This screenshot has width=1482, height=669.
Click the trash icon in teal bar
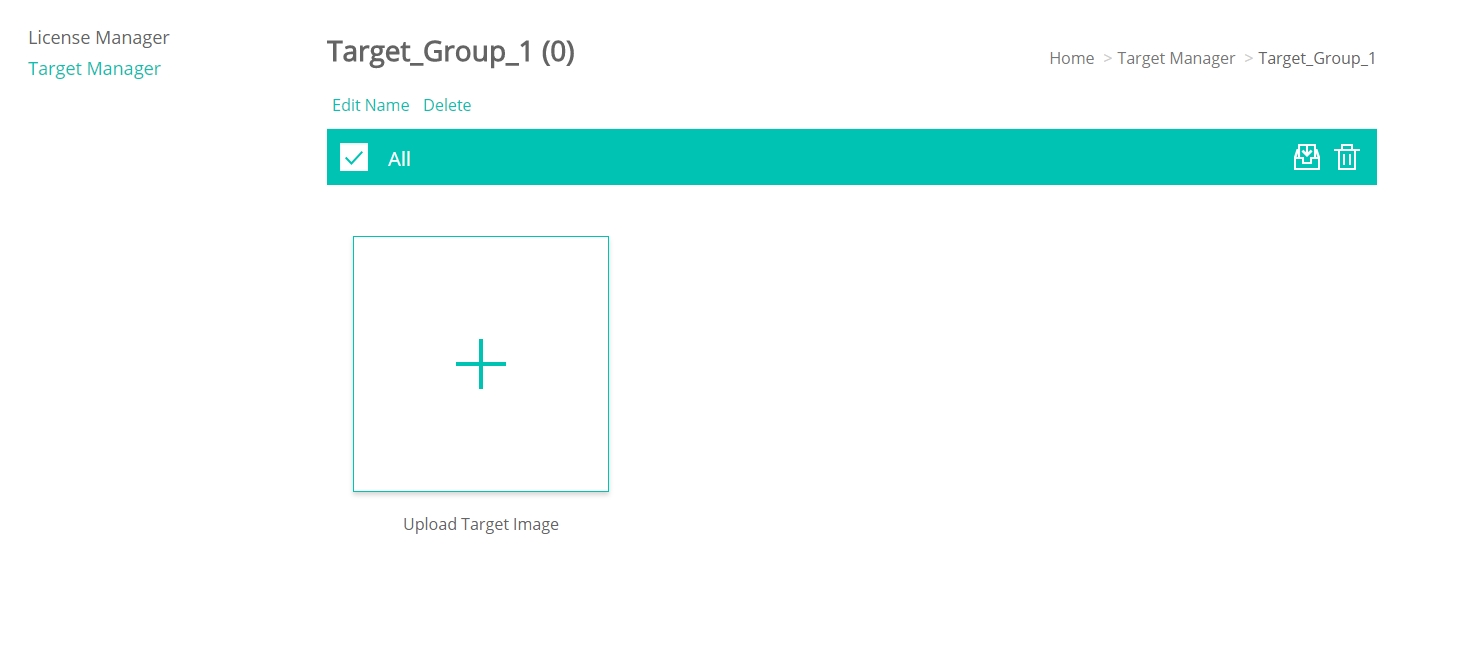(x=1347, y=157)
